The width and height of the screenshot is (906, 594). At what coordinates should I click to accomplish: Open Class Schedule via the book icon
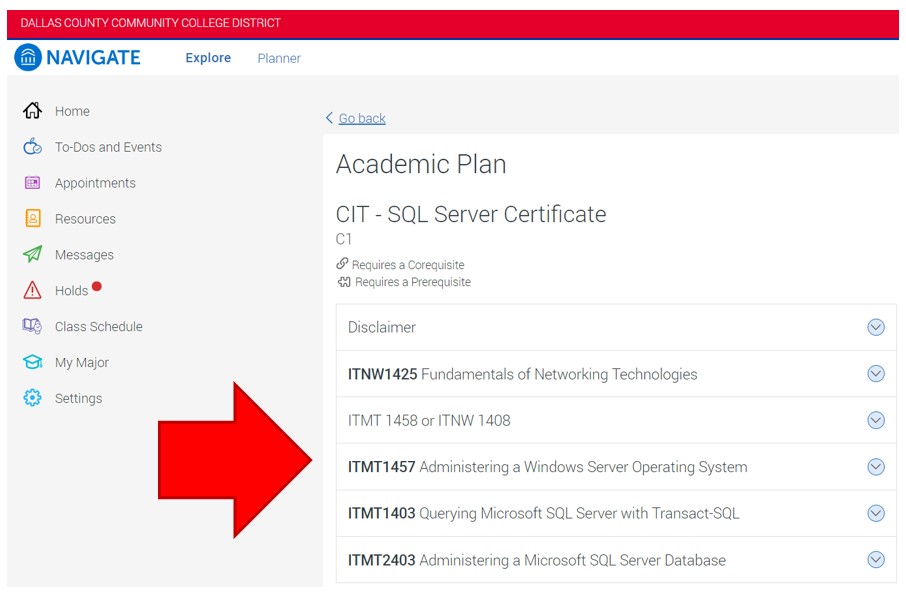[x=32, y=326]
